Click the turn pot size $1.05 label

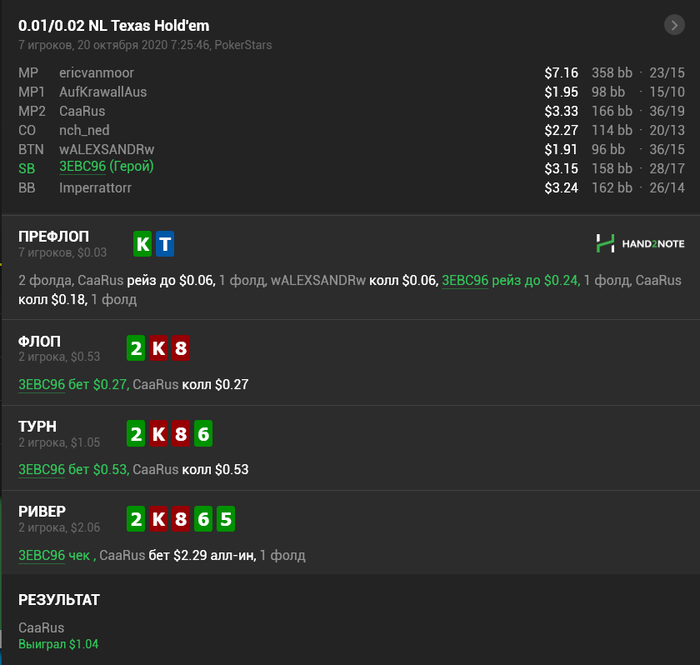pos(85,442)
